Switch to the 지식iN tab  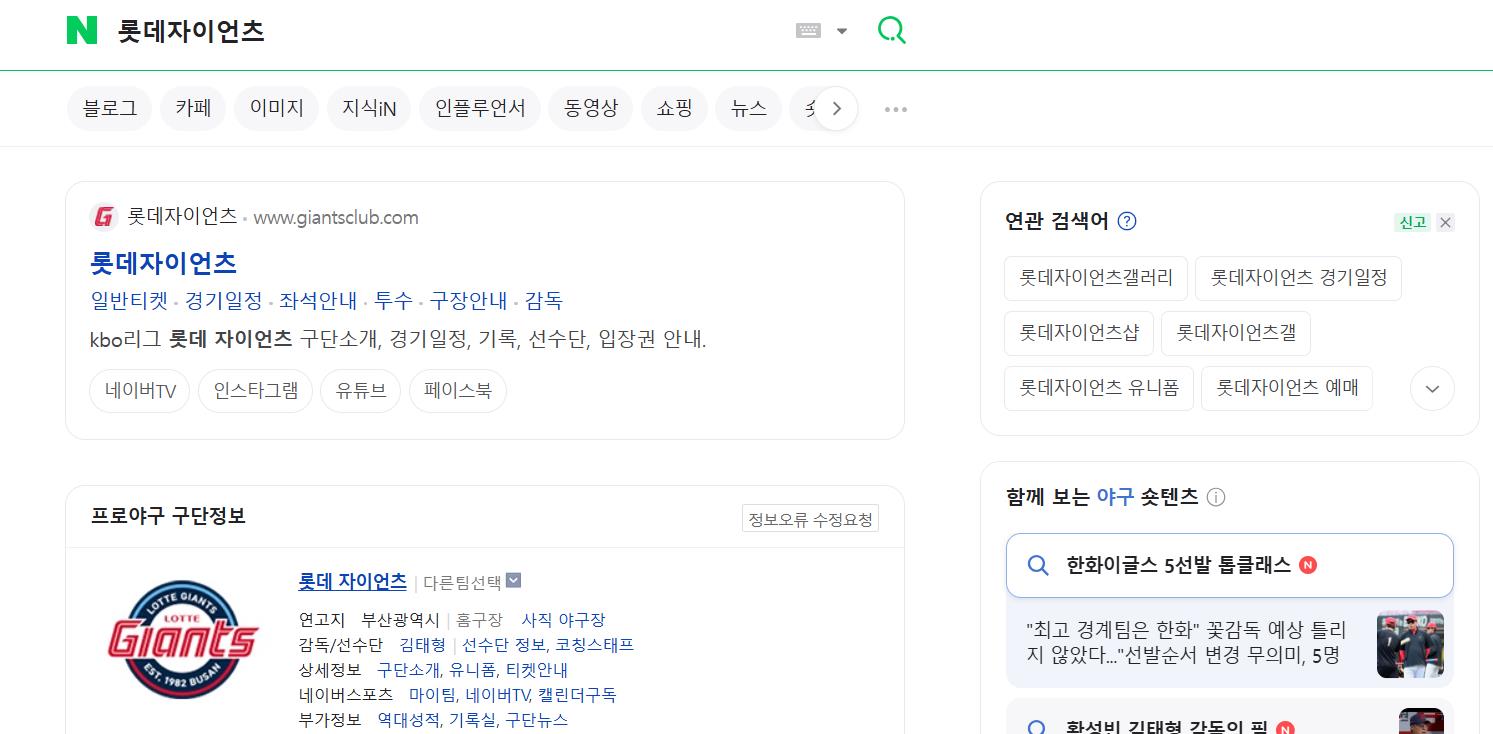tap(369, 108)
